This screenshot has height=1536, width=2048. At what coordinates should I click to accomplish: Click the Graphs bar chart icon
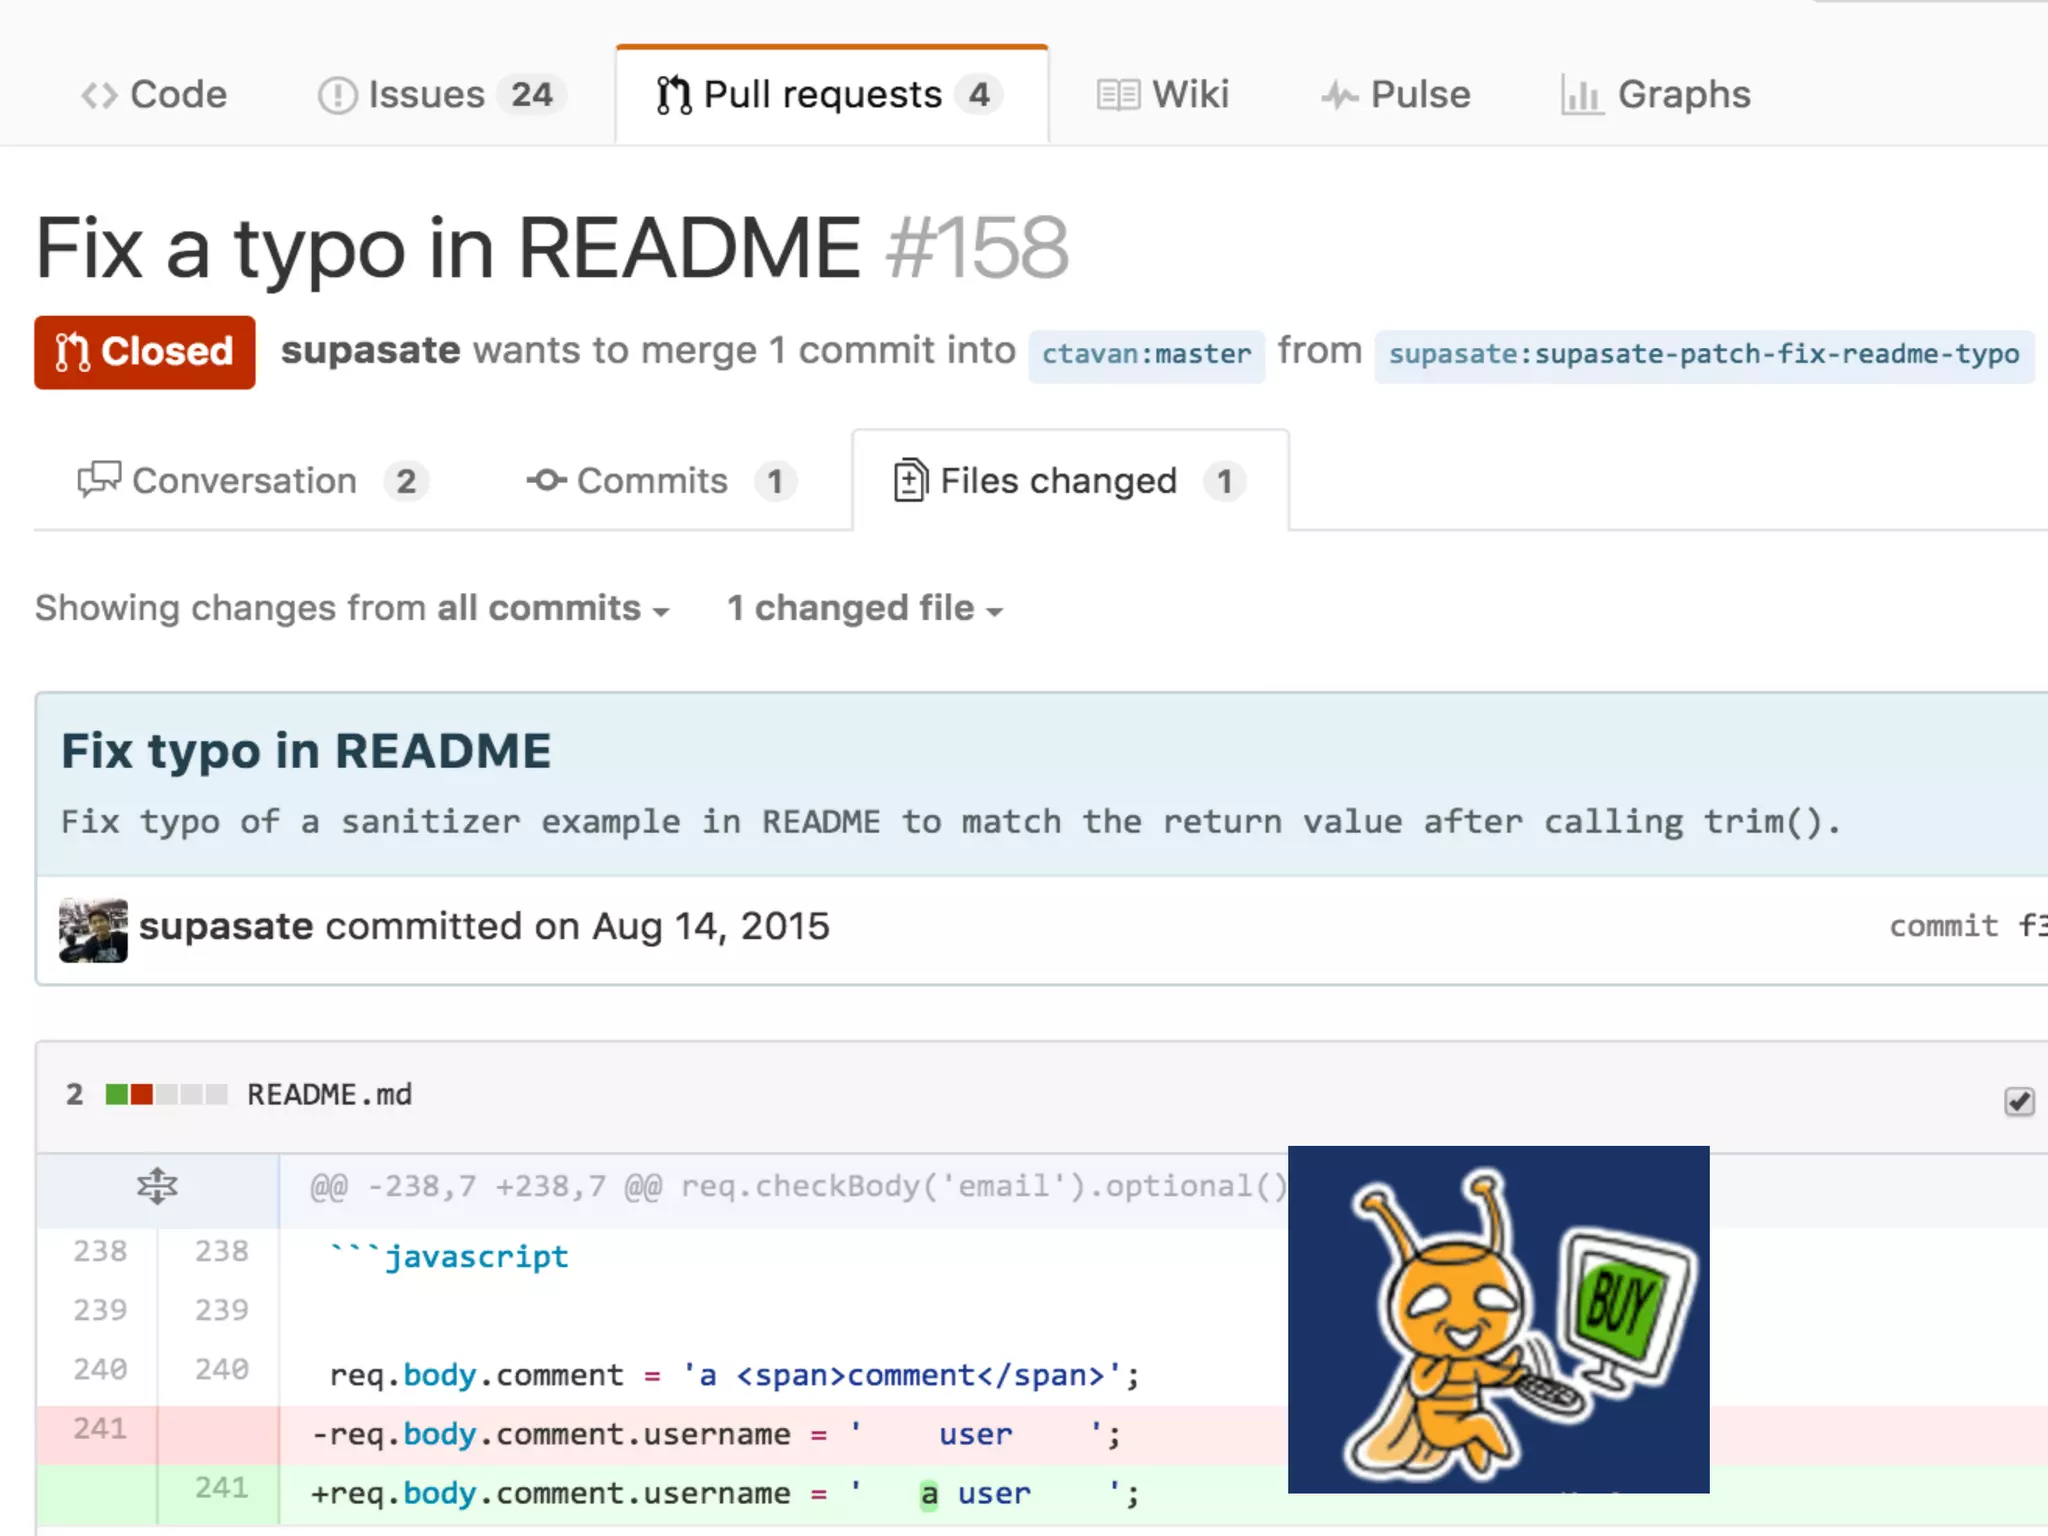tap(1581, 96)
